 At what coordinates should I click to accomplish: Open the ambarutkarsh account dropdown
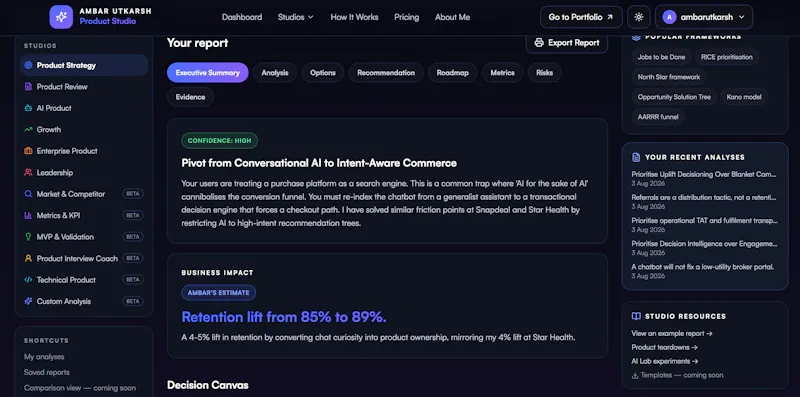tap(704, 17)
